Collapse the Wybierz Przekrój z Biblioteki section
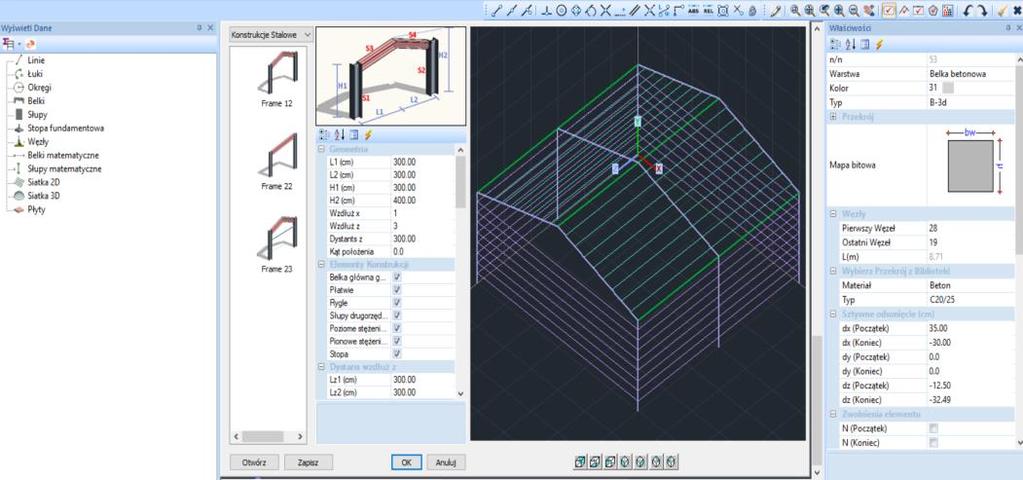Screen dimensions: 1023x480 [x=833, y=271]
